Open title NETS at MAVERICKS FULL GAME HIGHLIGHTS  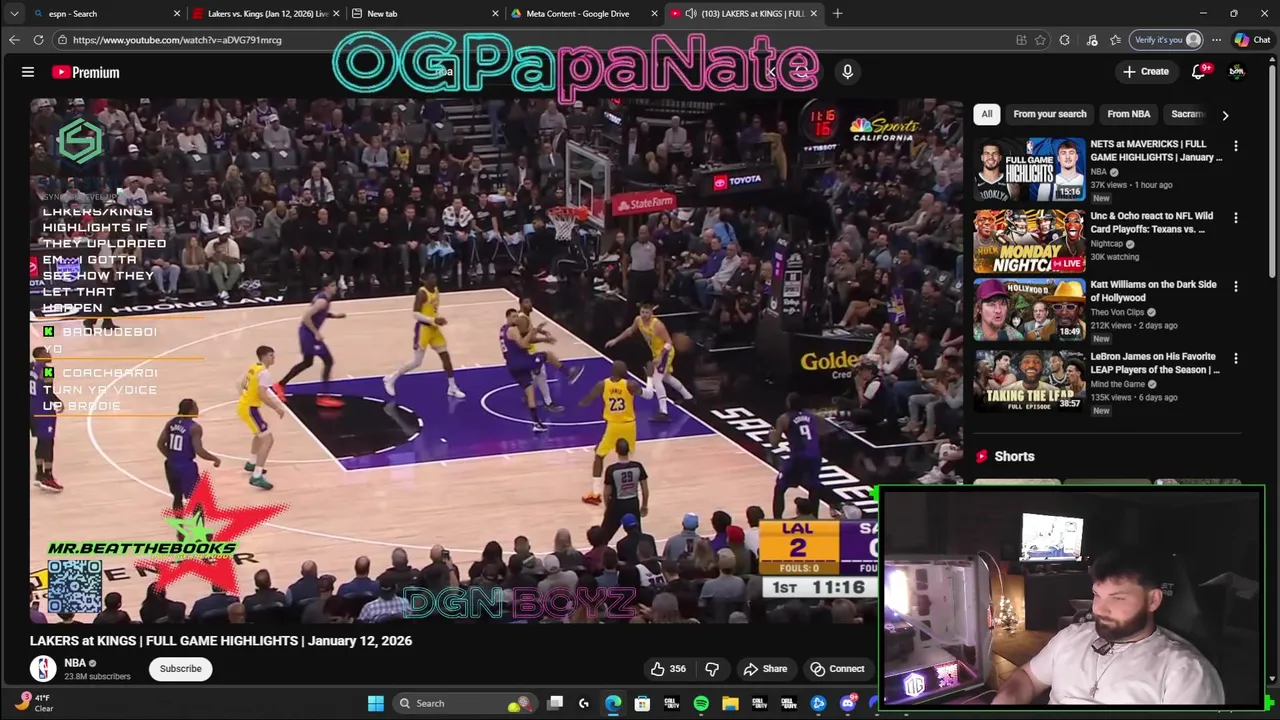(1156, 150)
